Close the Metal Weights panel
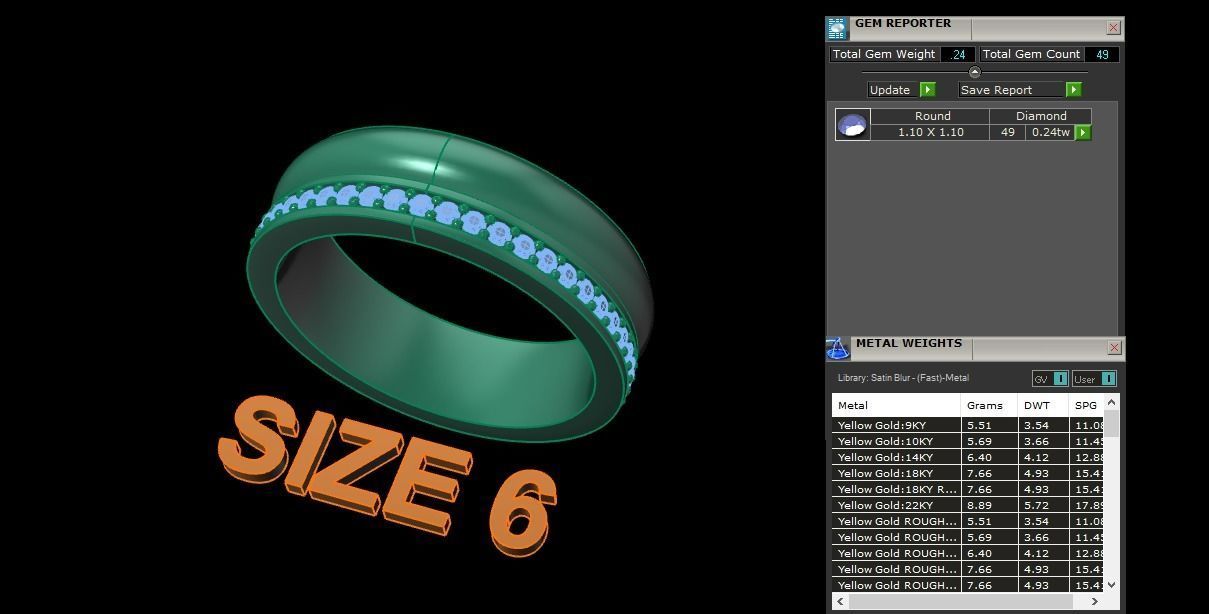The height and width of the screenshot is (614, 1209). pyautogui.click(x=1114, y=348)
